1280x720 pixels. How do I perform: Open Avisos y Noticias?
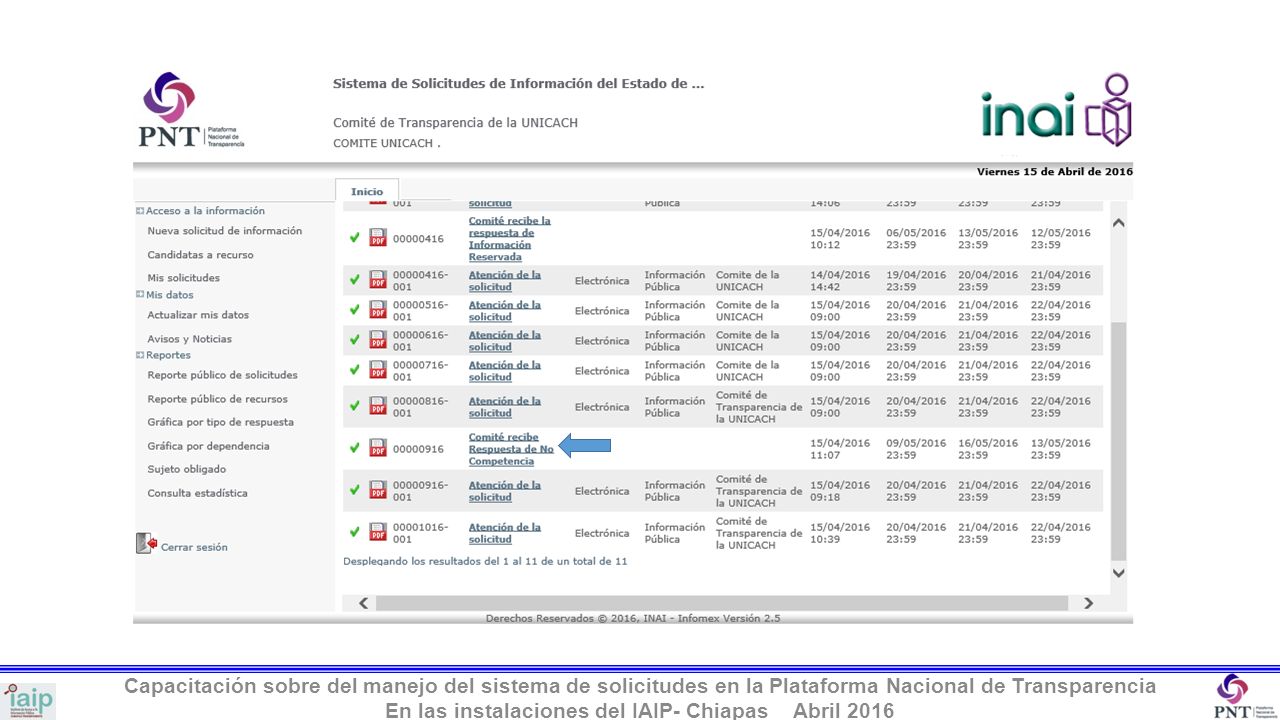tap(190, 339)
